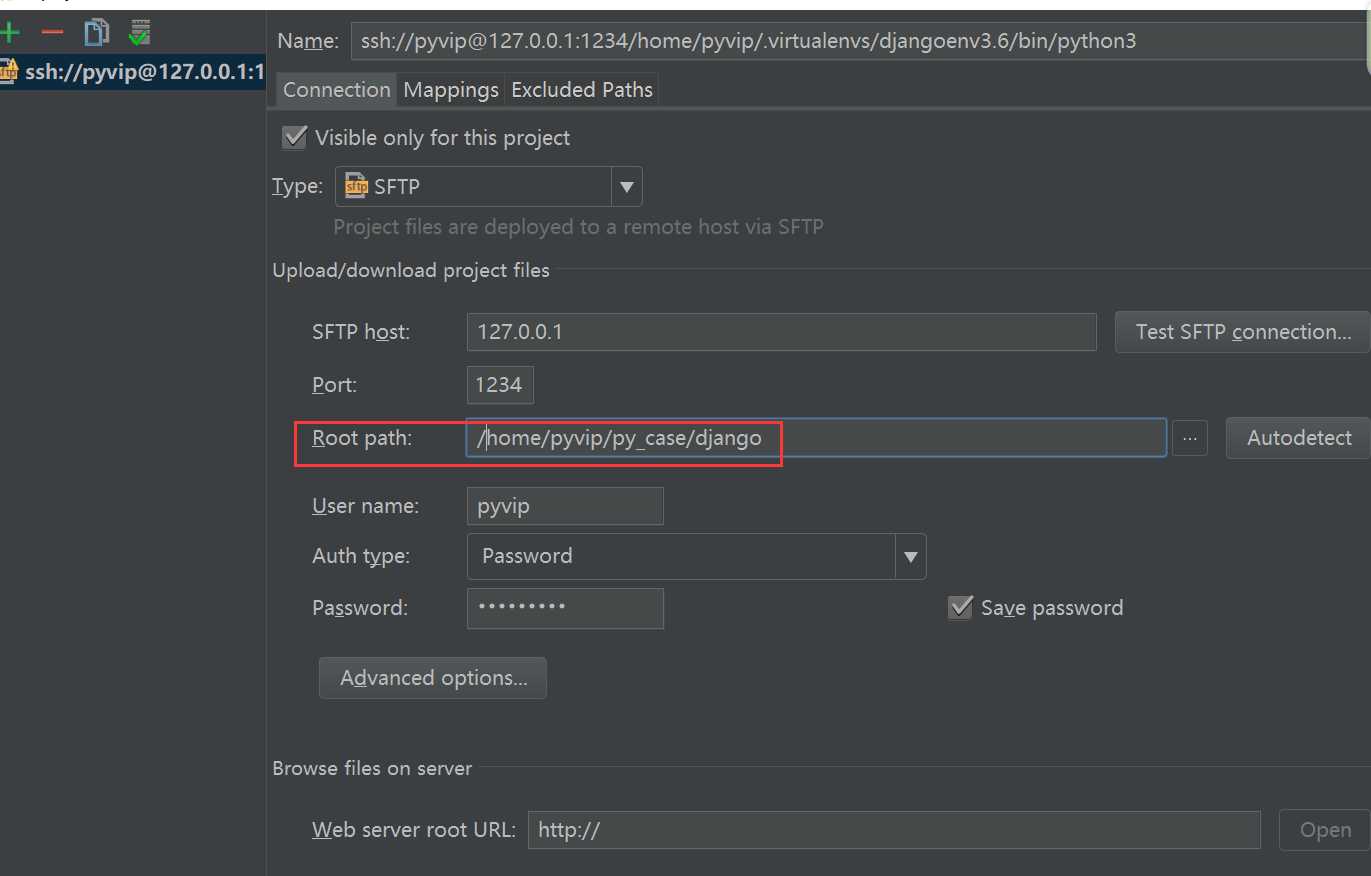This screenshot has width=1371, height=876.
Task: Edit the Root path field
Action: point(816,438)
